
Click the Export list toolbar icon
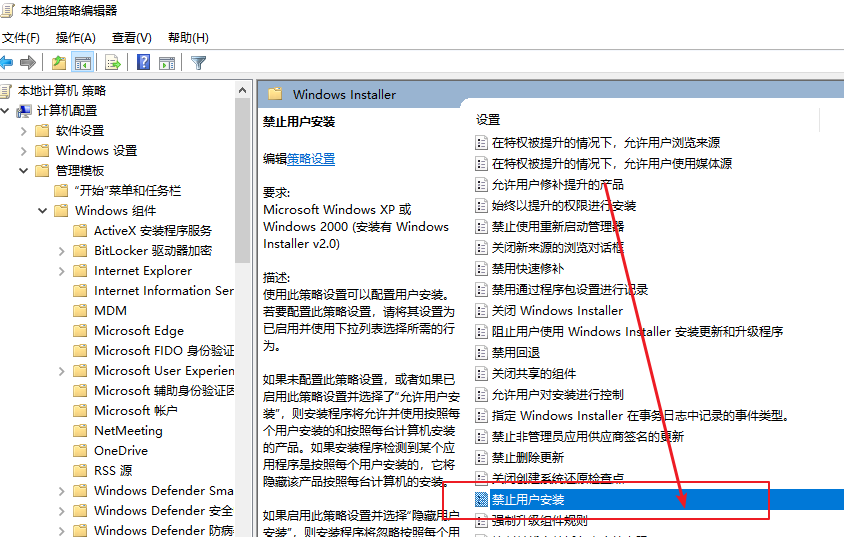[113, 63]
